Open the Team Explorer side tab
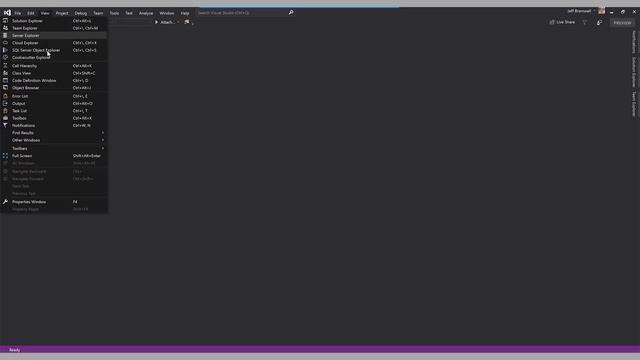Screen dimensions: 640x360 634,104
